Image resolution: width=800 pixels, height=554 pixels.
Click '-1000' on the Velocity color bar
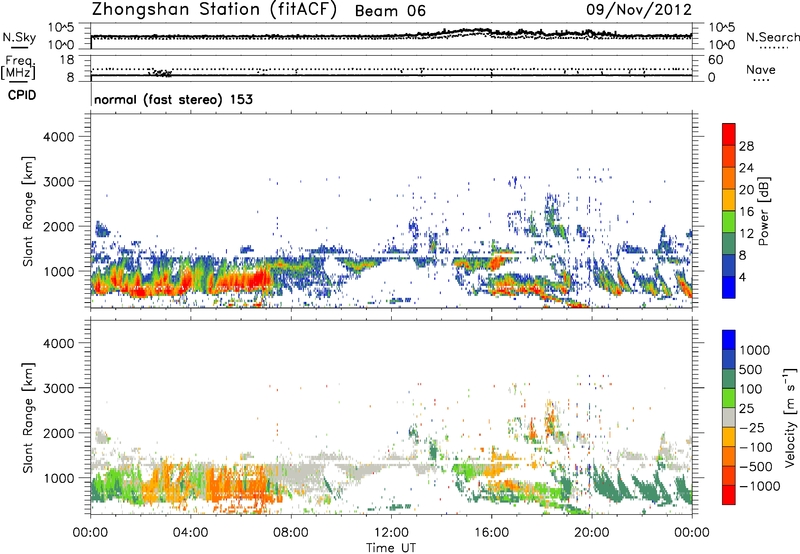pos(759,486)
